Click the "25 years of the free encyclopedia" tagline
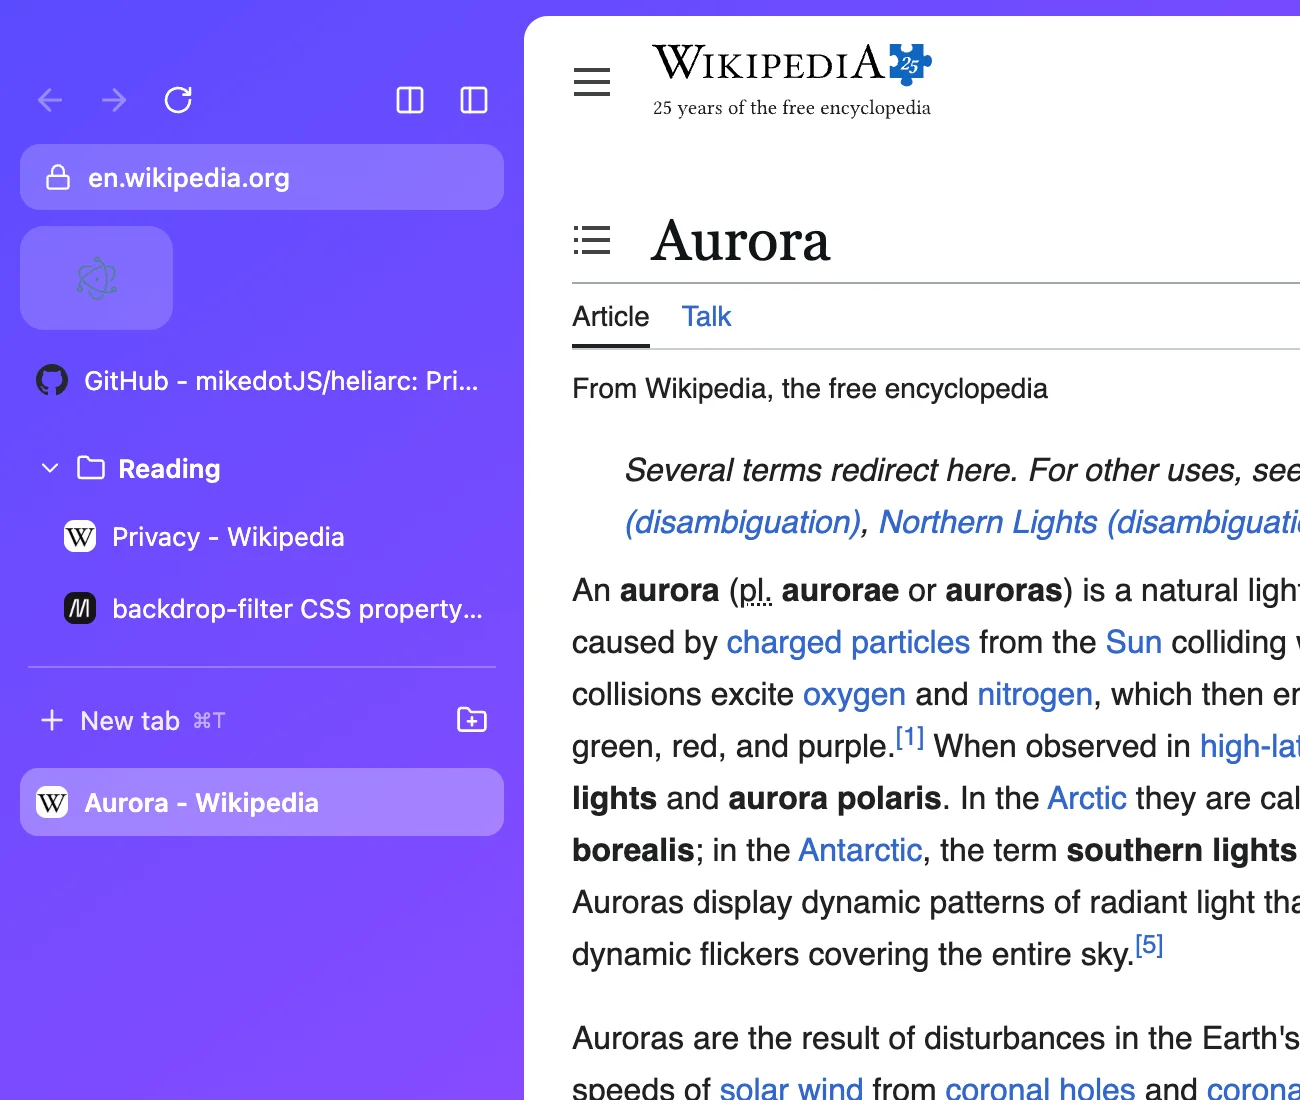 [x=792, y=108]
